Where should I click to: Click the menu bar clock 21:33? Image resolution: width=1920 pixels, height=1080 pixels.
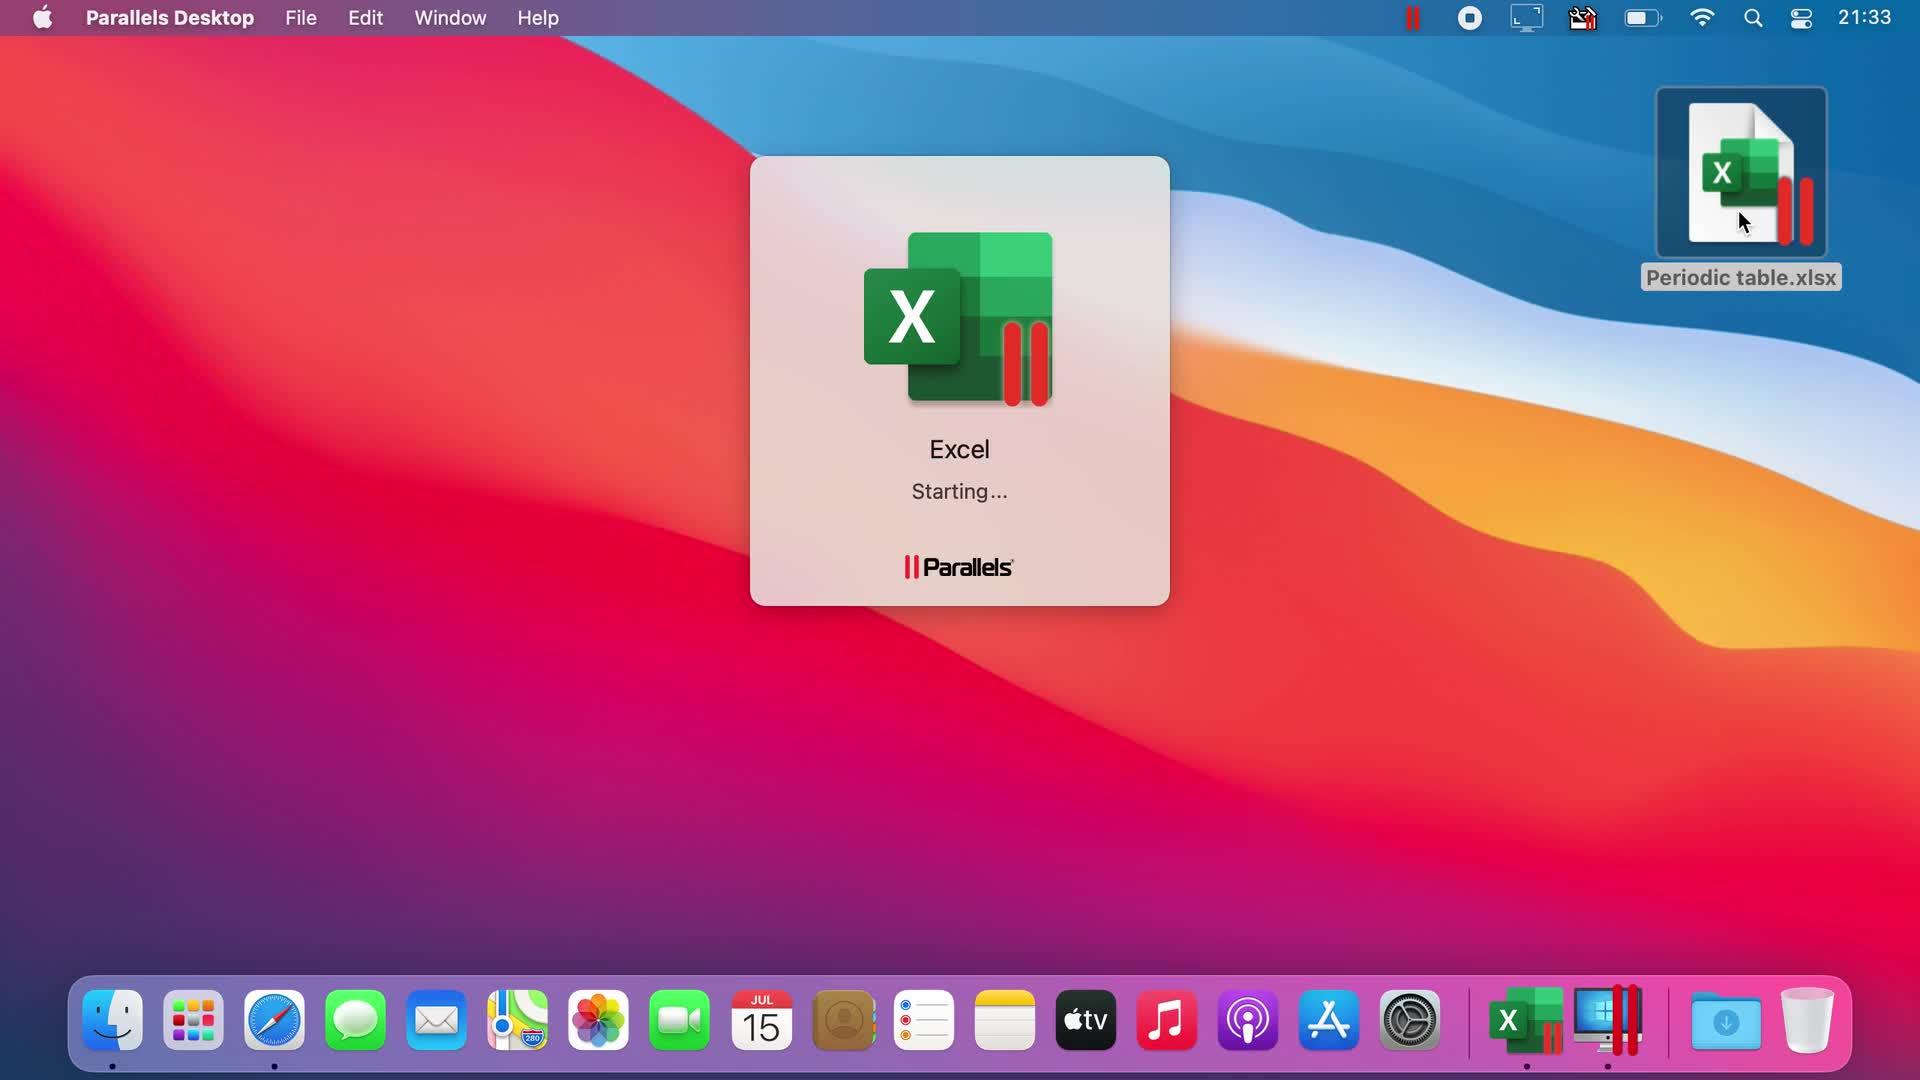click(x=1864, y=18)
